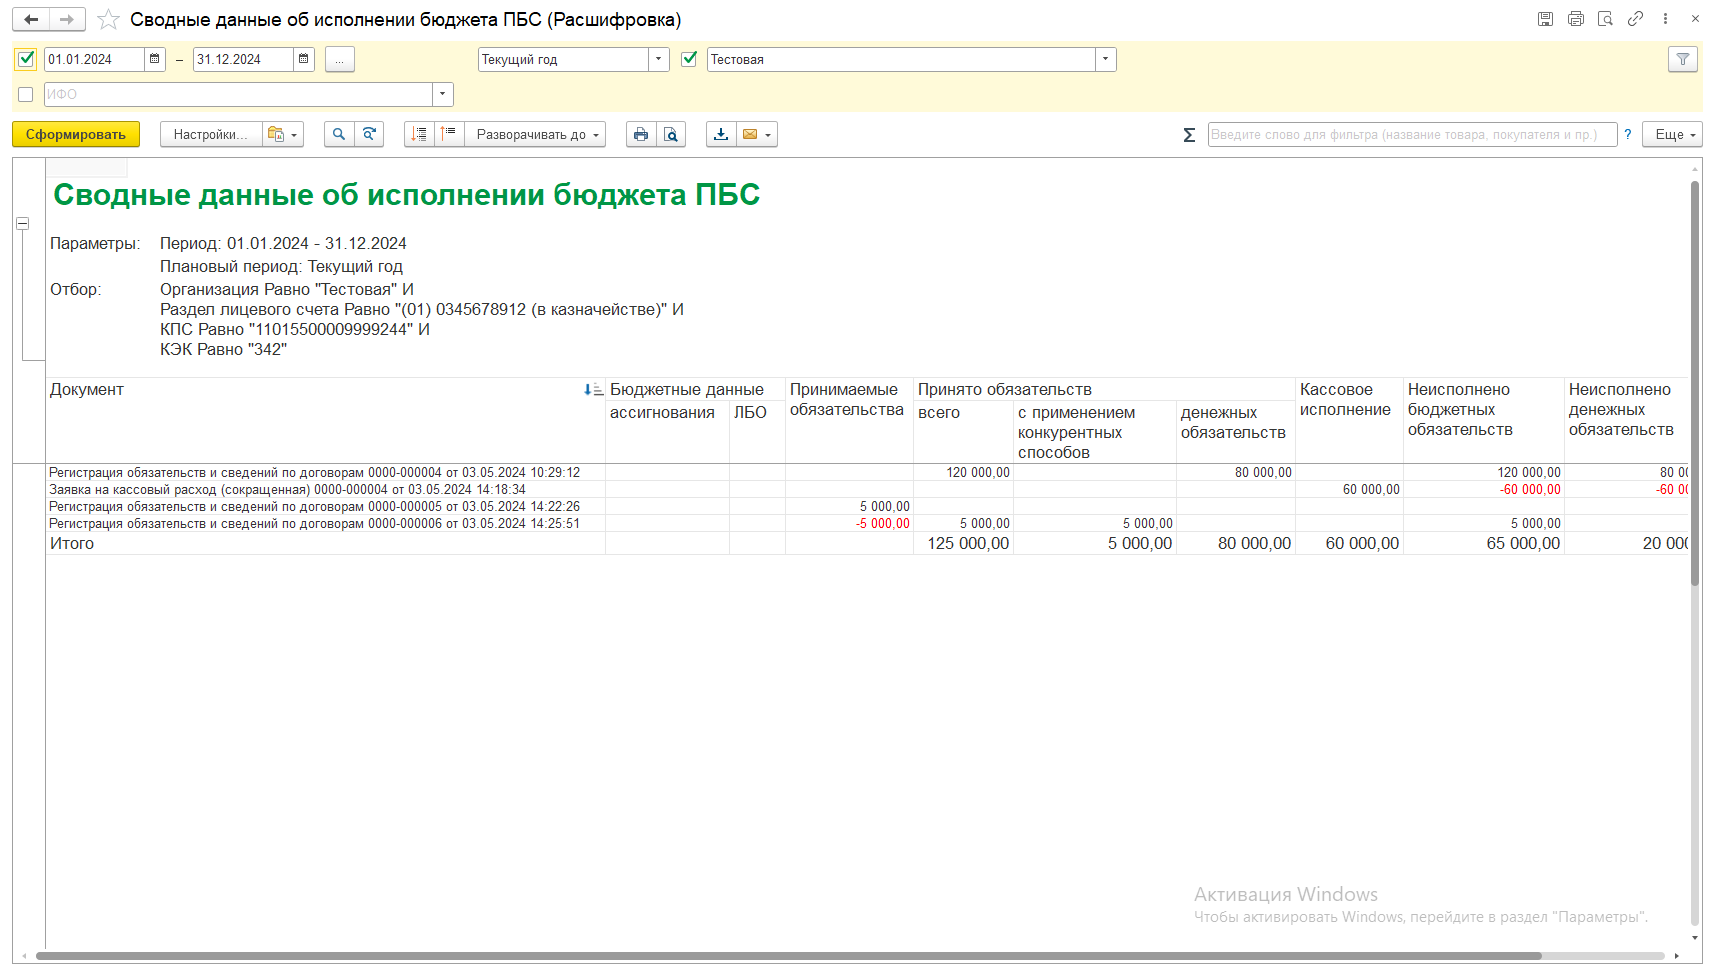Select row Регистрация обязательств 0000-000006

[x=315, y=523]
